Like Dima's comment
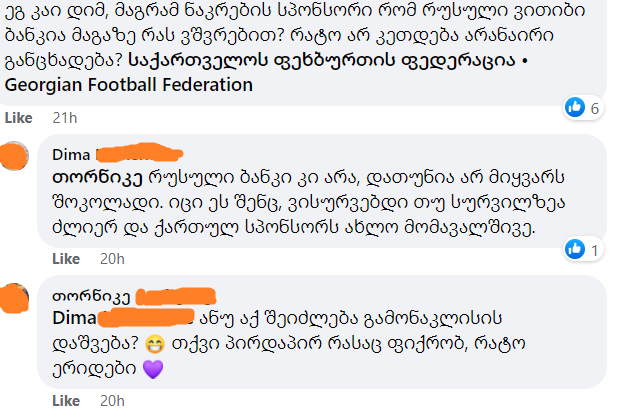 point(65,259)
